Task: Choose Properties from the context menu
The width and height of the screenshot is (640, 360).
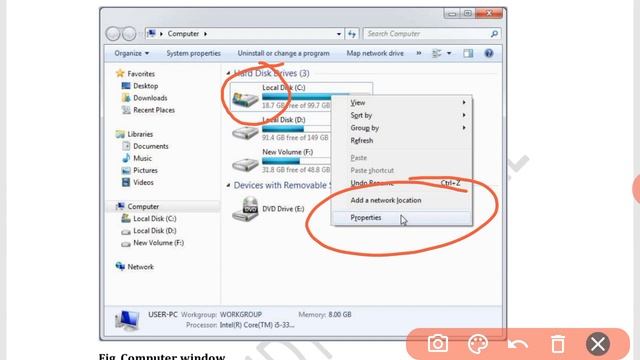Action: pos(402,218)
